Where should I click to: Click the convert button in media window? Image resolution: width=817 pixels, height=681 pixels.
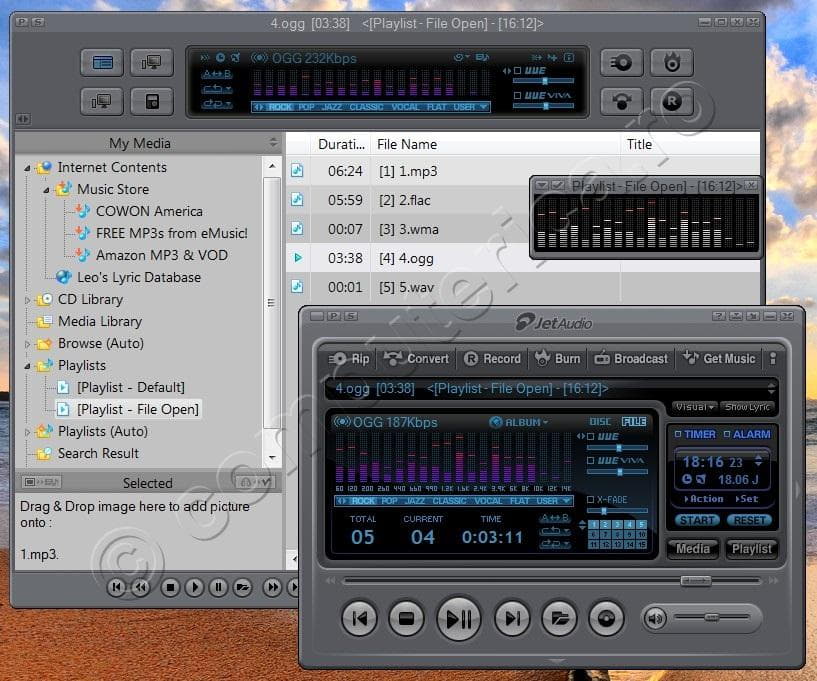point(621,102)
